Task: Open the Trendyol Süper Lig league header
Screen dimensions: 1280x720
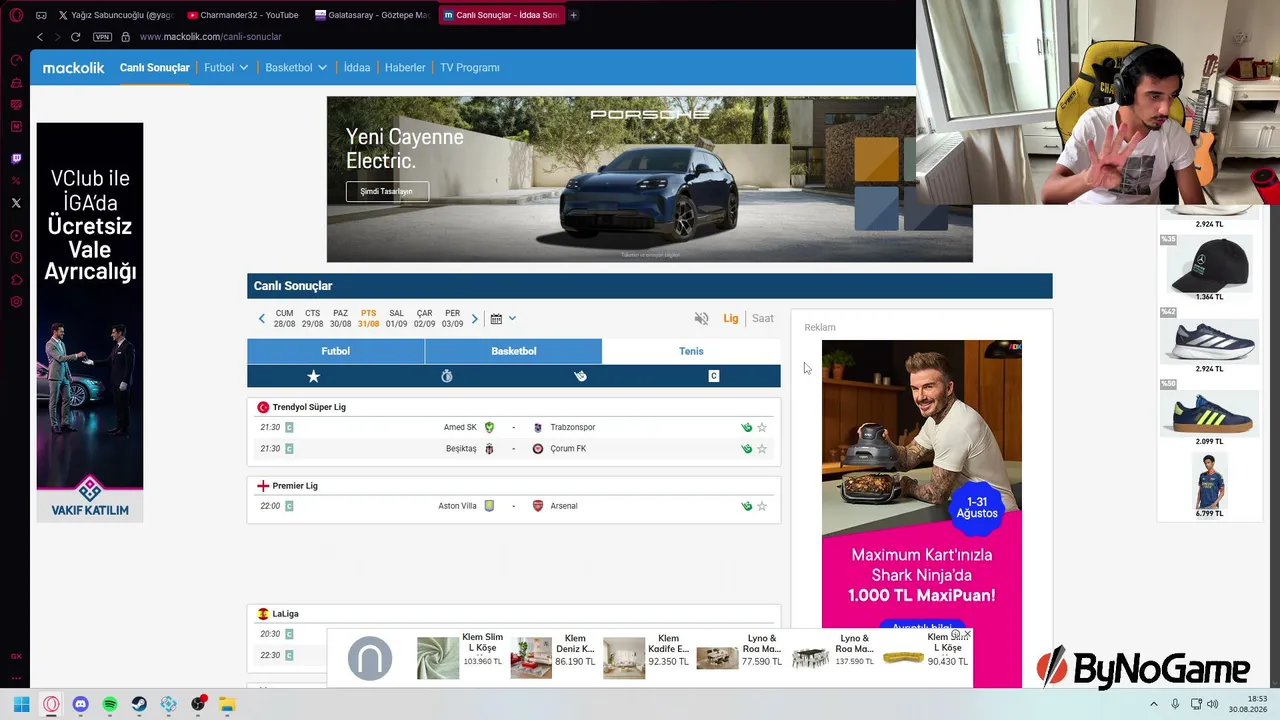Action: [x=309, y=407]
